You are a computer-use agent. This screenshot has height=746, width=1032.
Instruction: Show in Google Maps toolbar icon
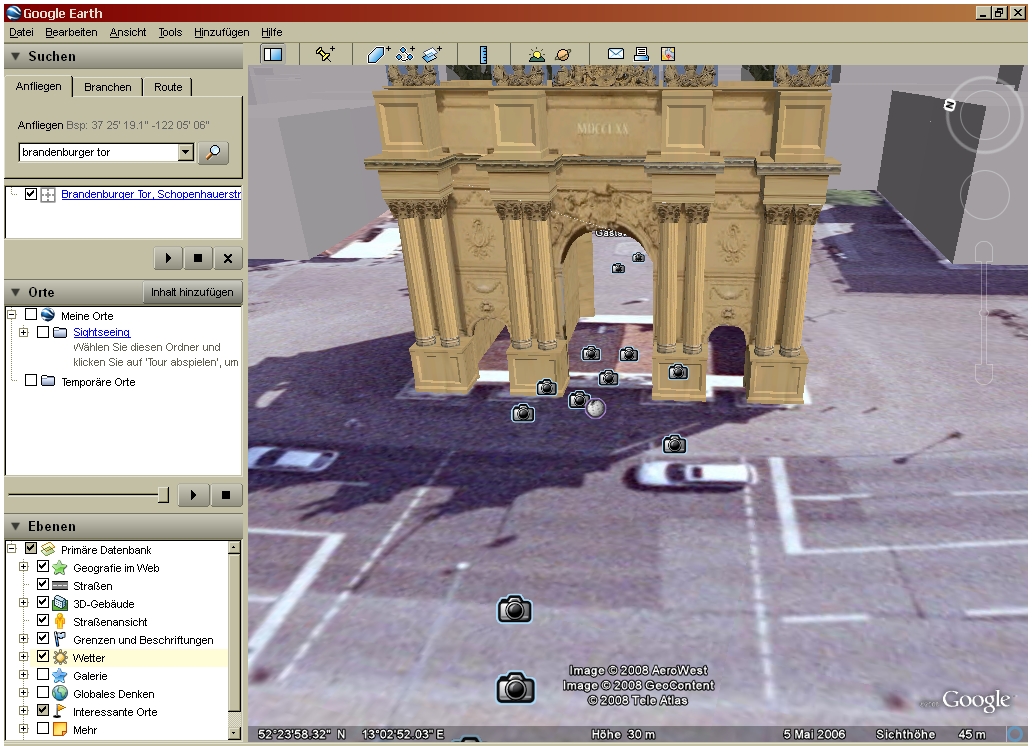[x=667, y=54]
